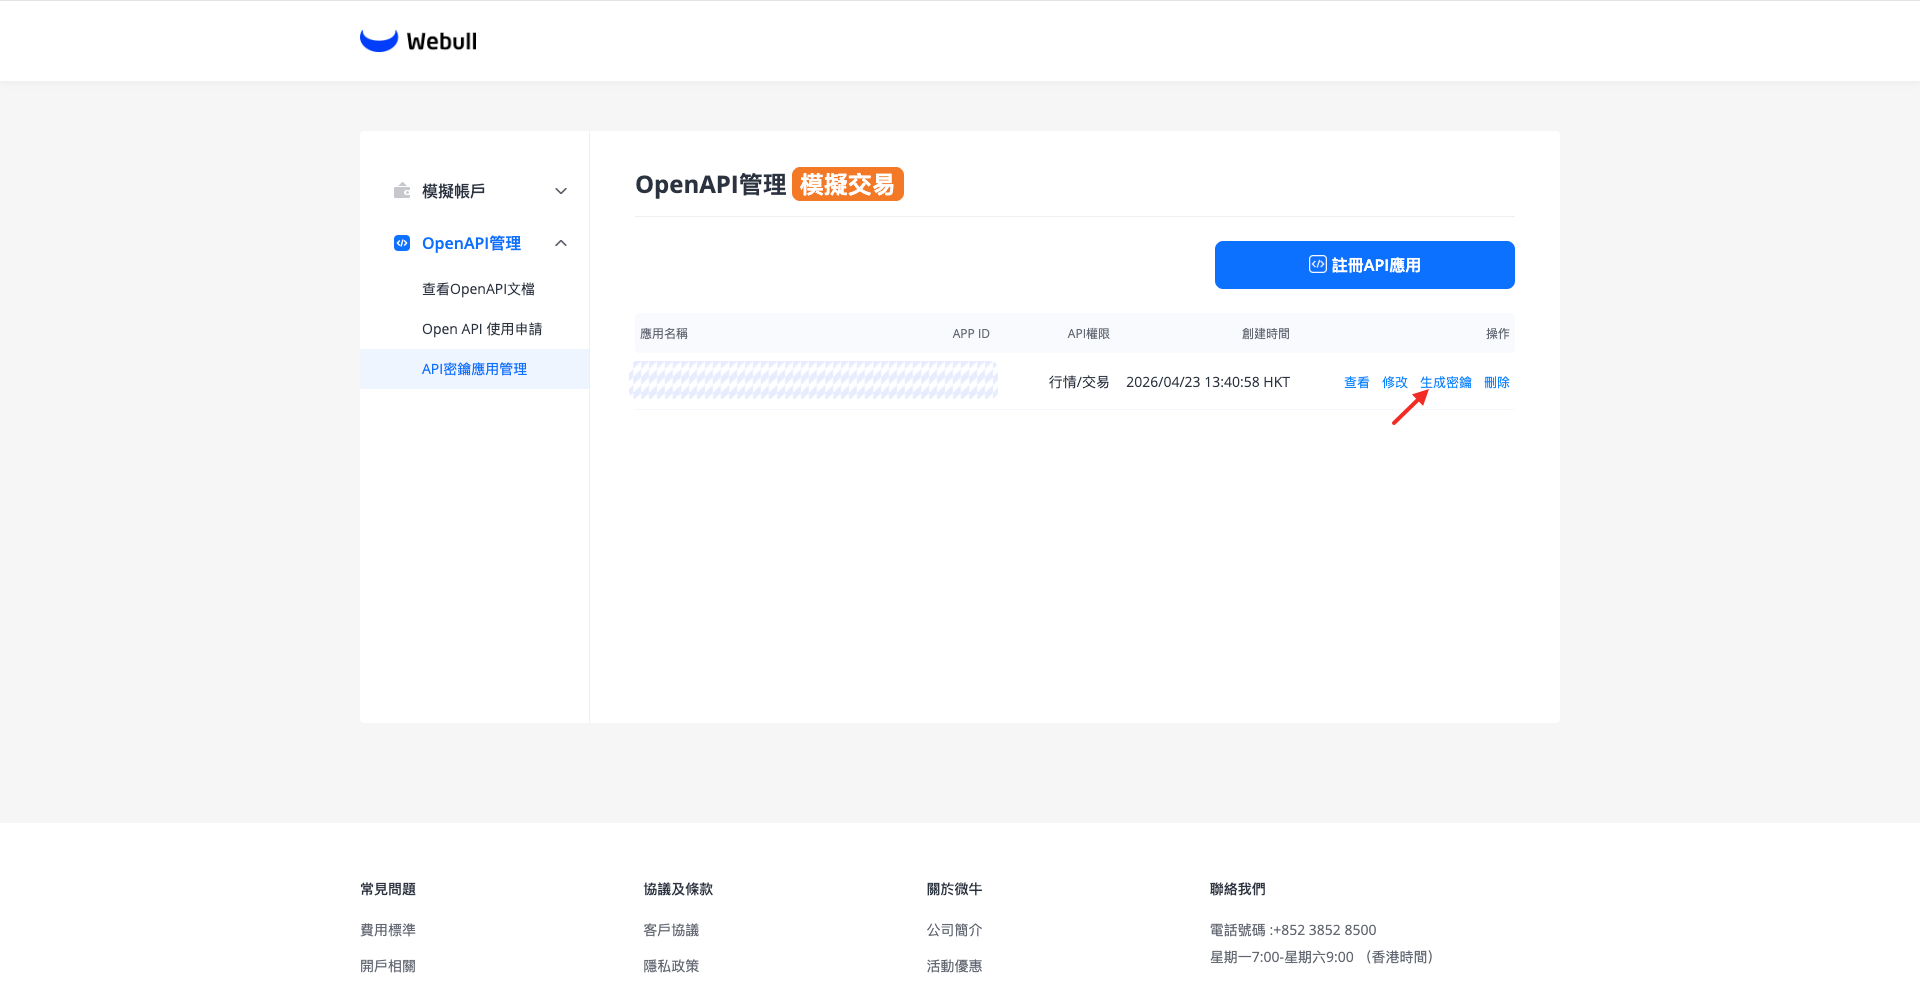Click the 應用名稱 column header
The width and height of the screenshot is (1920, 993).
tap(664, 334)
